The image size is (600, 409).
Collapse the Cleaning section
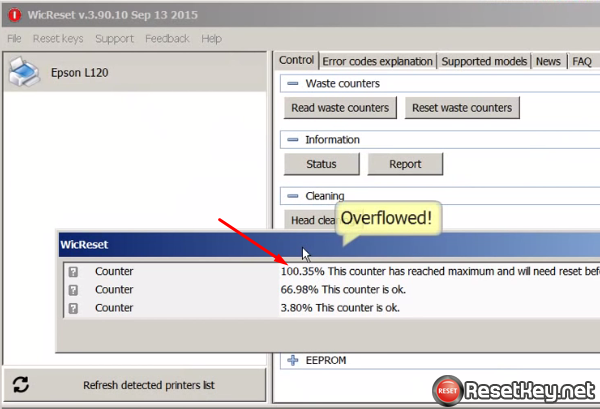point(293,196)
